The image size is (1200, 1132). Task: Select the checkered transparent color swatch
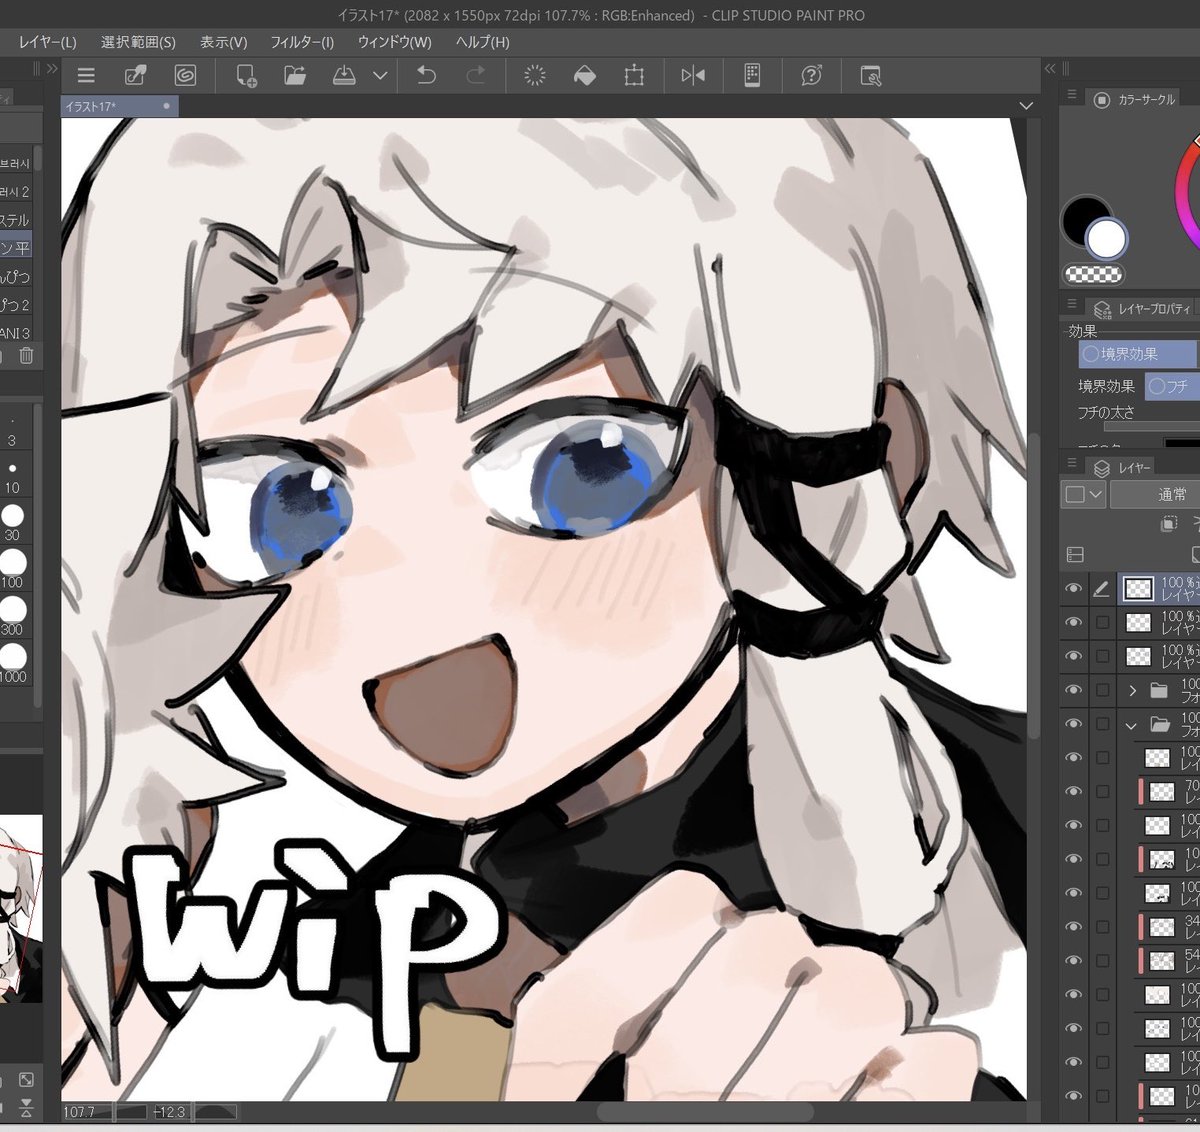(1094, 274)
